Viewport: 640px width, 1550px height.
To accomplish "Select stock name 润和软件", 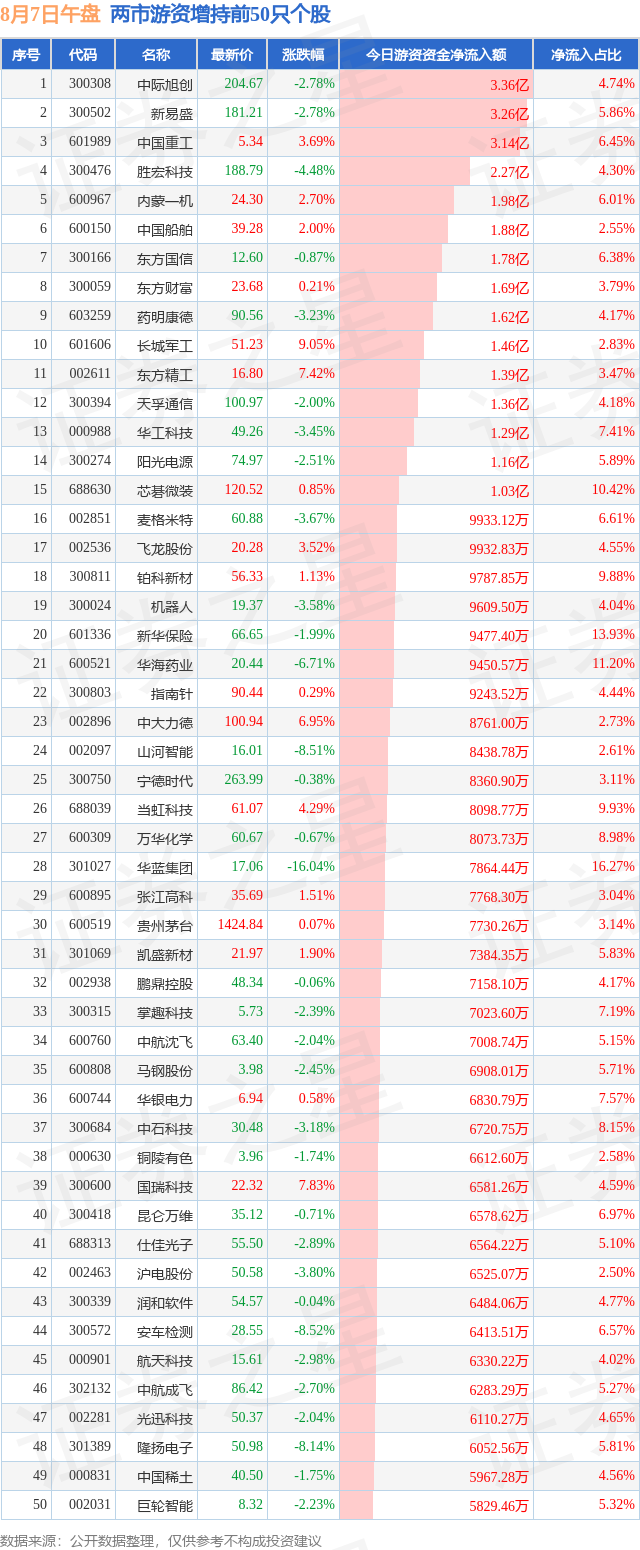I will pyautogui.click(x=165, y=1303).
